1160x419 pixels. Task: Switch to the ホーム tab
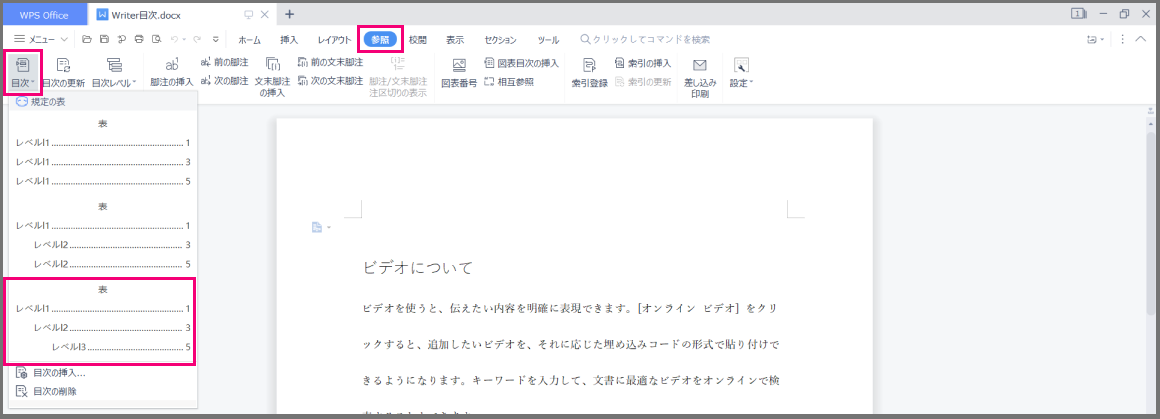249,40
